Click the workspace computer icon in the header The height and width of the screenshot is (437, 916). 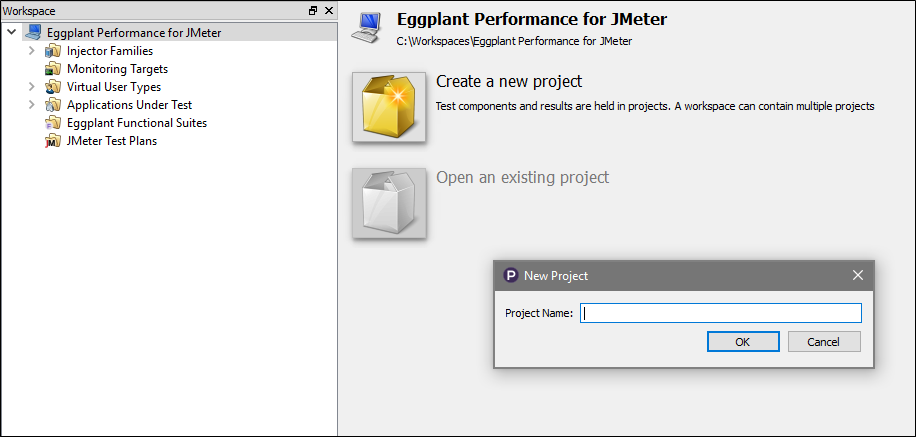[366, 27]
